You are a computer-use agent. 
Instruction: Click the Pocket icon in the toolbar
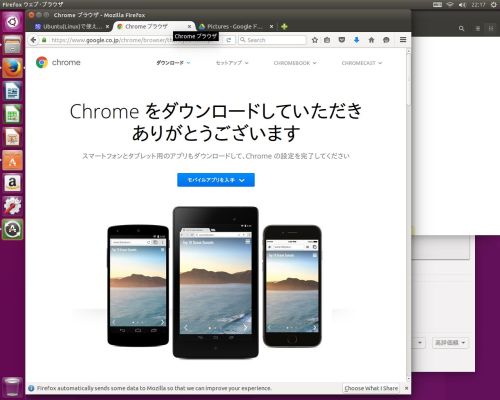[x=342, y=40]
